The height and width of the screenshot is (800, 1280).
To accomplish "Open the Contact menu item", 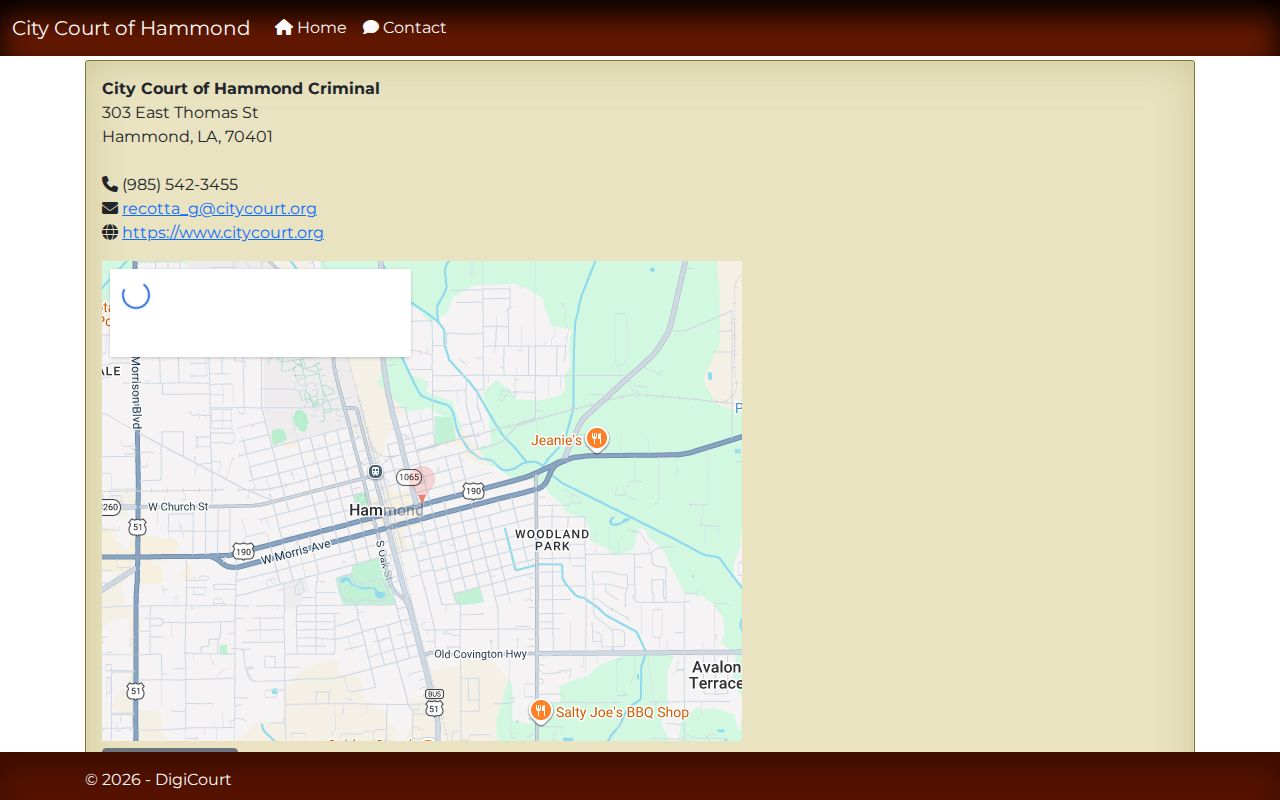I will point(405,28).
